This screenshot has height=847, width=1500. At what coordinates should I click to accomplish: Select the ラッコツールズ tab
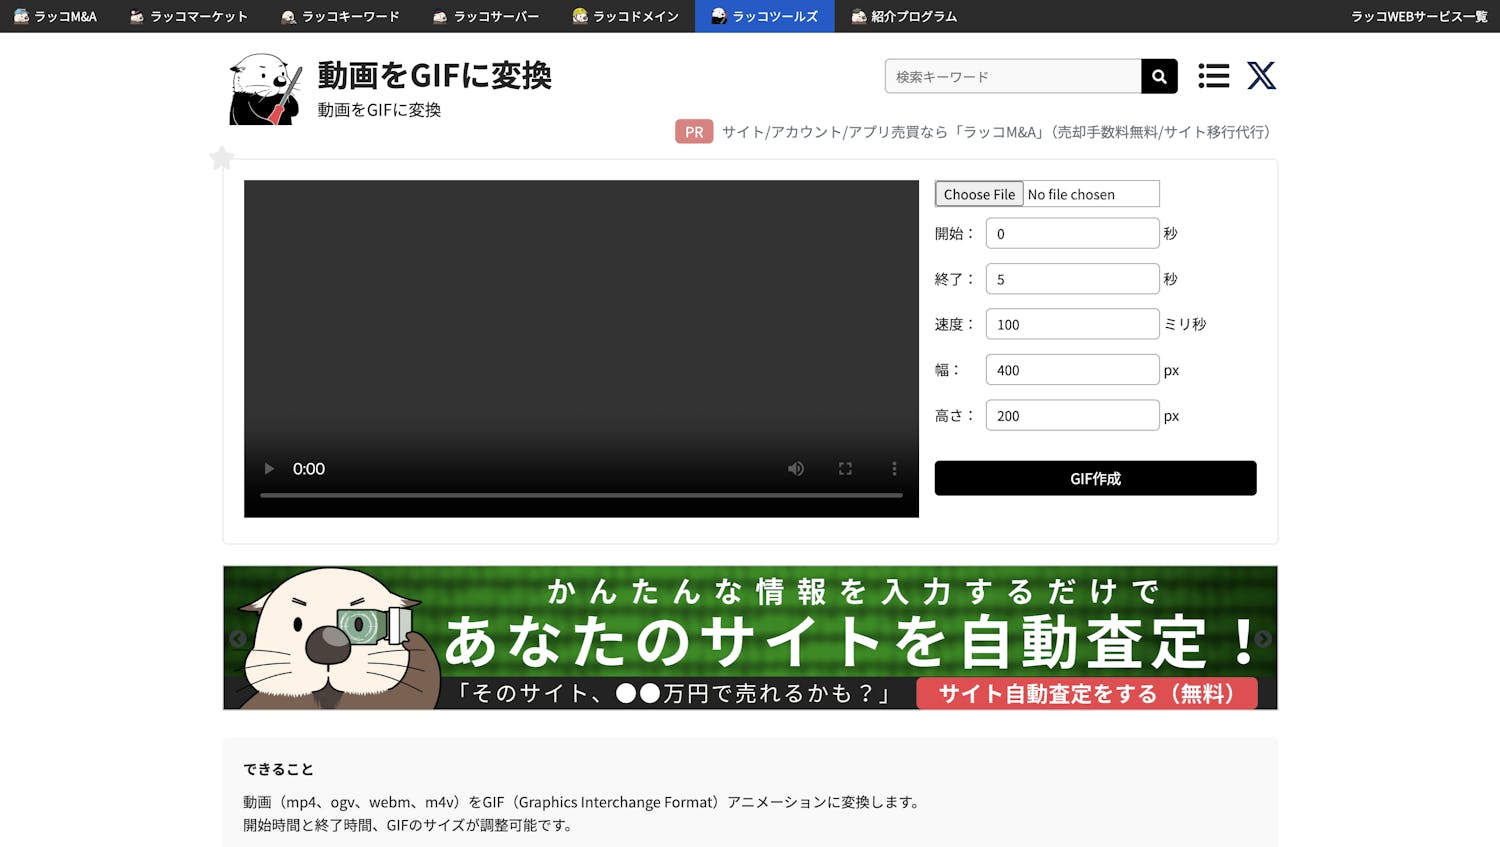765,16
